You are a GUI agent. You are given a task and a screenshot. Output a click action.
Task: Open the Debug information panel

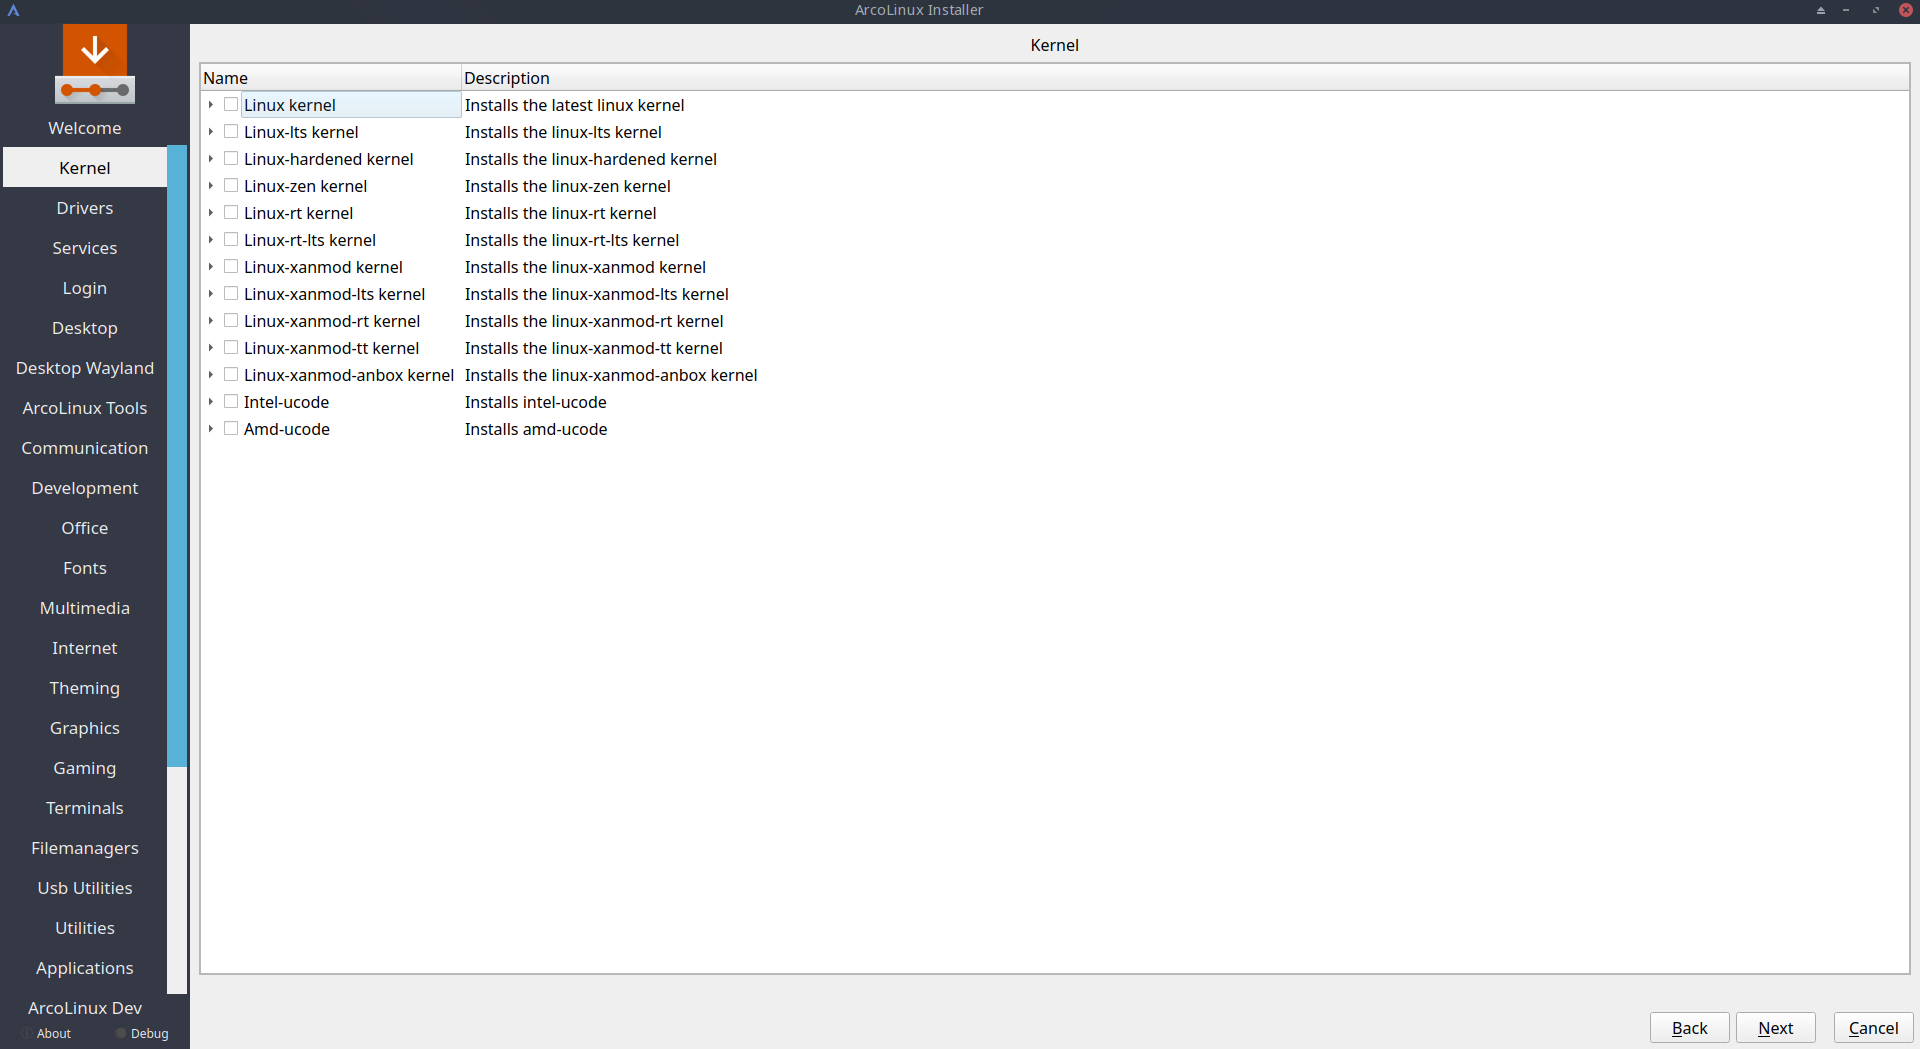[x=142, y=1034]
